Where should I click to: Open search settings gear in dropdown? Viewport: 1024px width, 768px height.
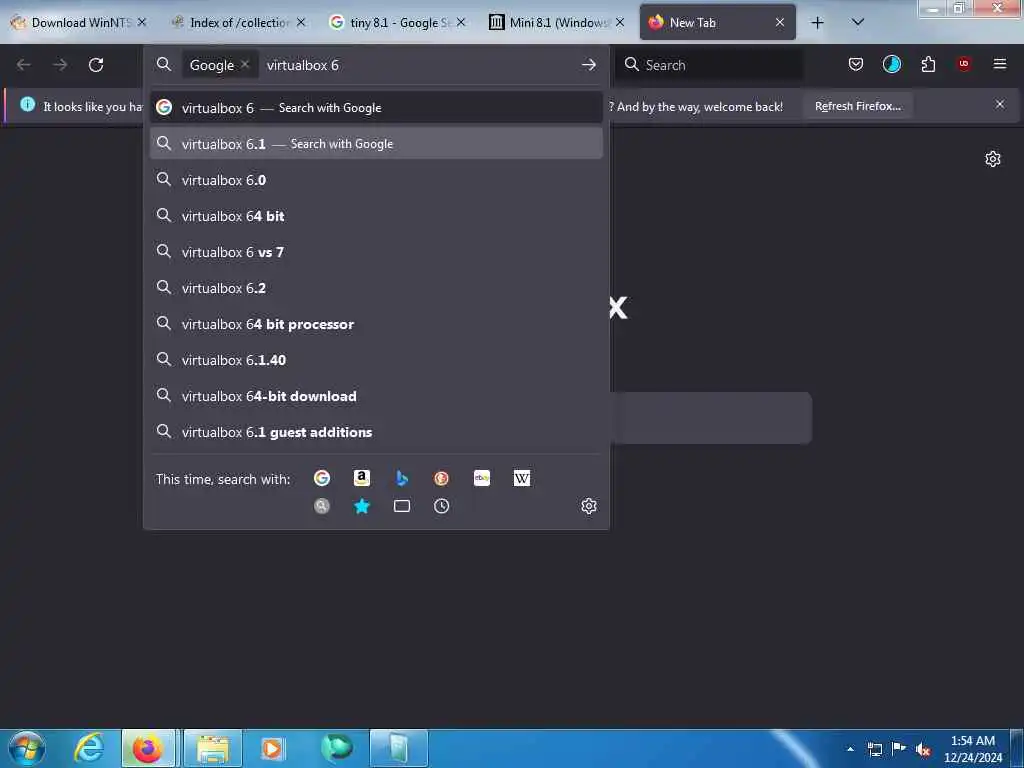pyautogui.click(x=588, y=506)
